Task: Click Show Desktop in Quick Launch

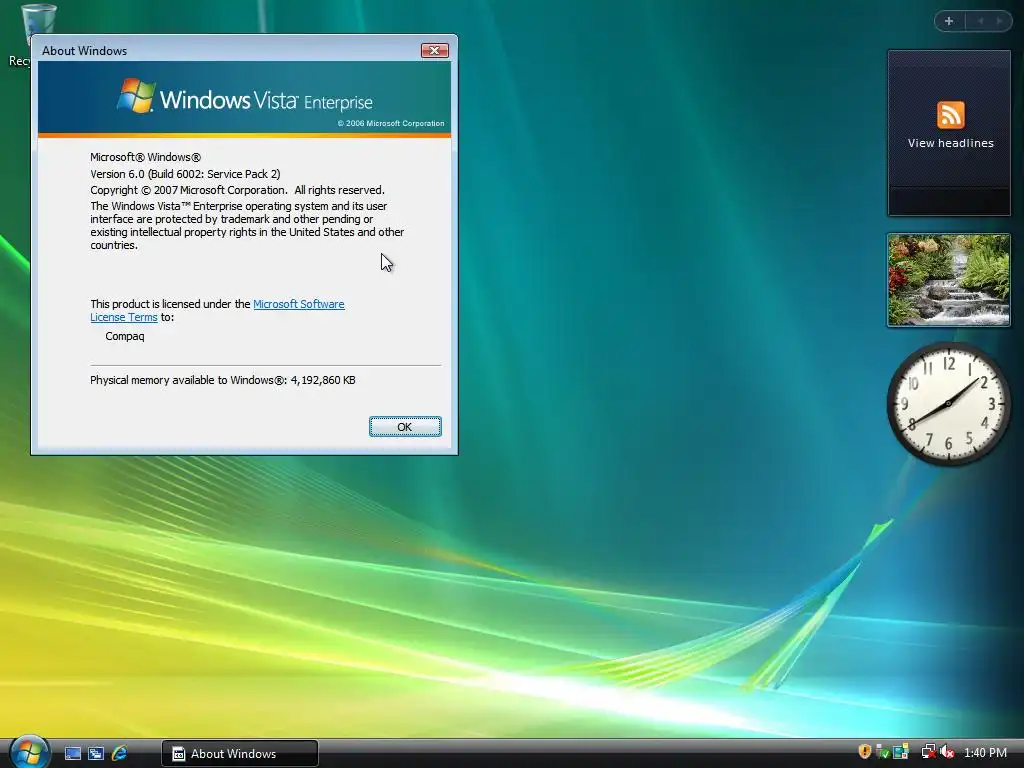Action: coord(72,753)
